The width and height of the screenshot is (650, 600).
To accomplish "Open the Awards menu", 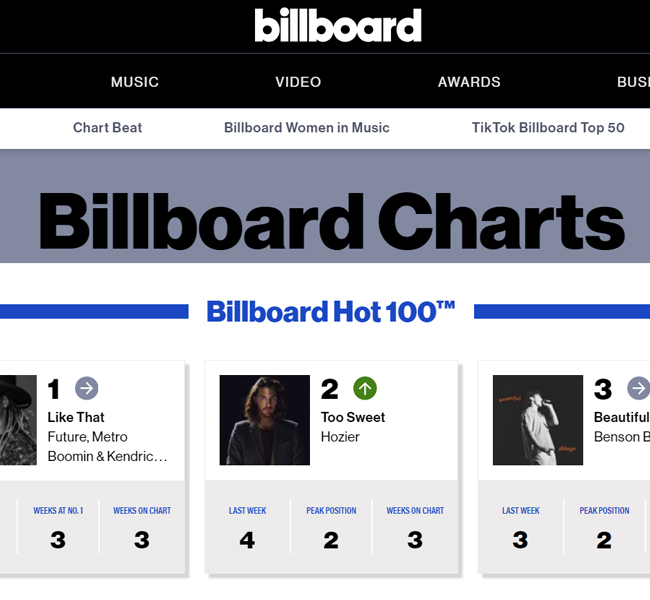I will pyautogui.click(x=469, y=82).
